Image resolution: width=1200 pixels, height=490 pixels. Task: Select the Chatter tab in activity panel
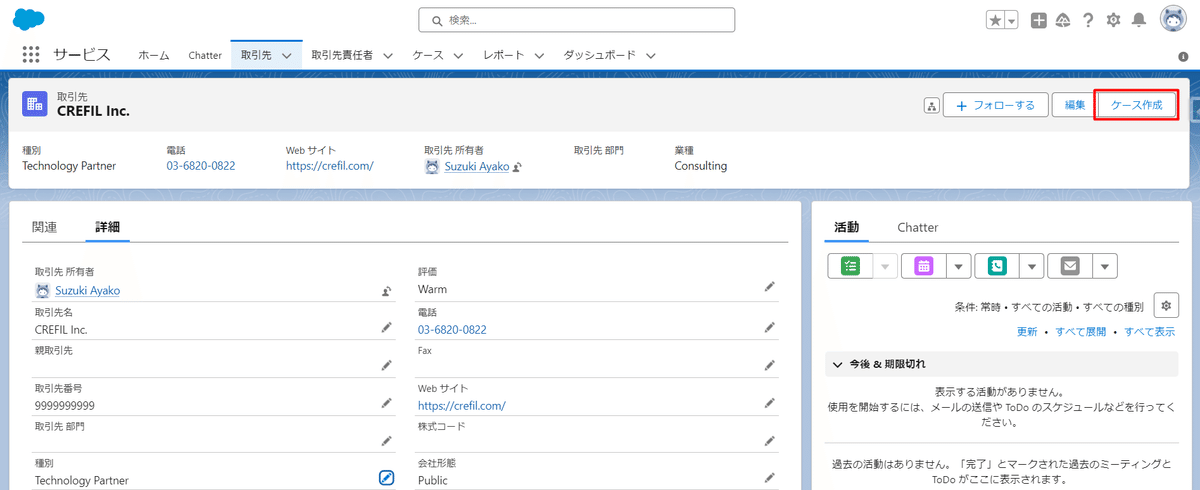pos(918,228)
